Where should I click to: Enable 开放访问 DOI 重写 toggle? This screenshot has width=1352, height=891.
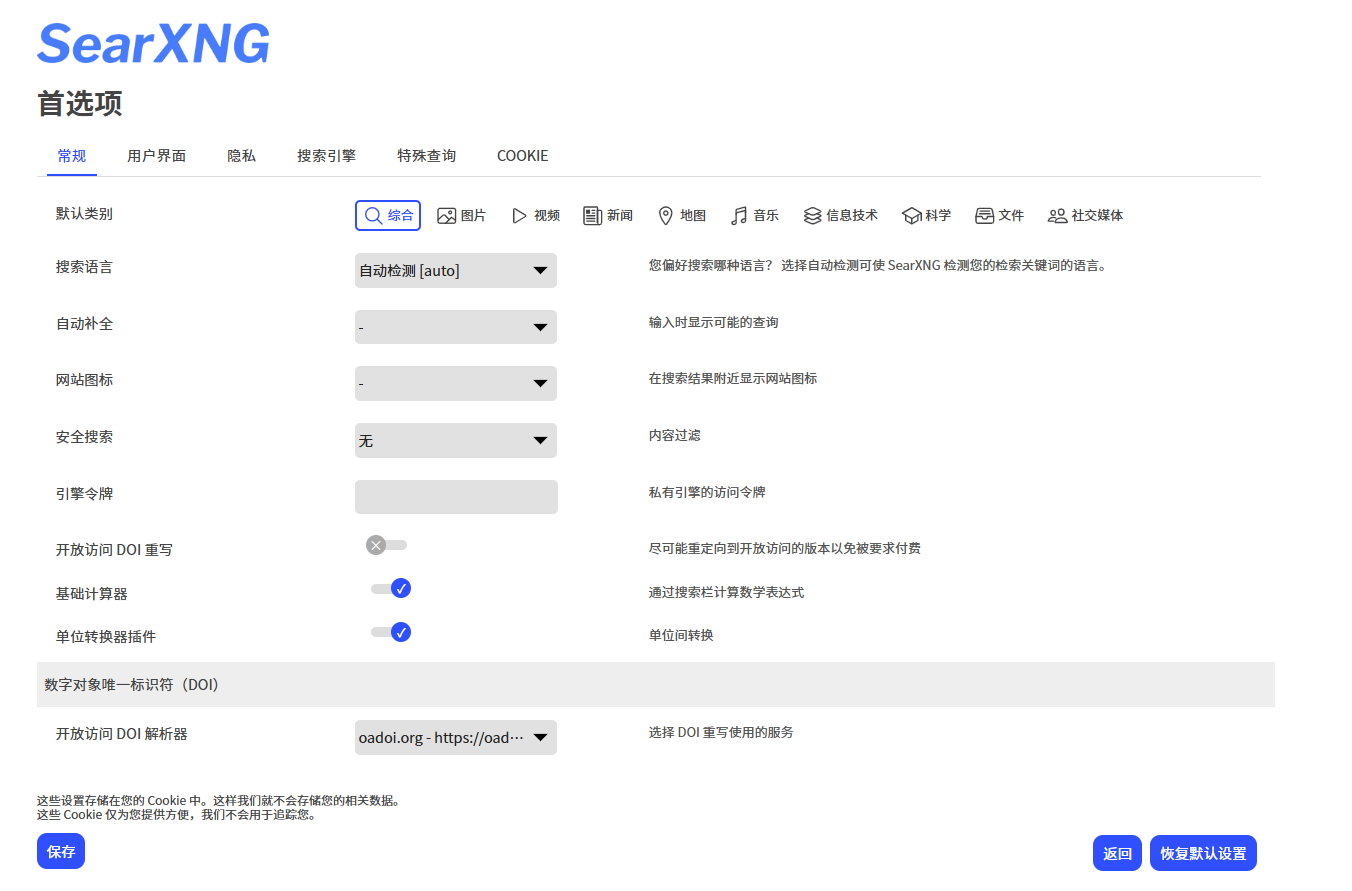pos(387,544)
